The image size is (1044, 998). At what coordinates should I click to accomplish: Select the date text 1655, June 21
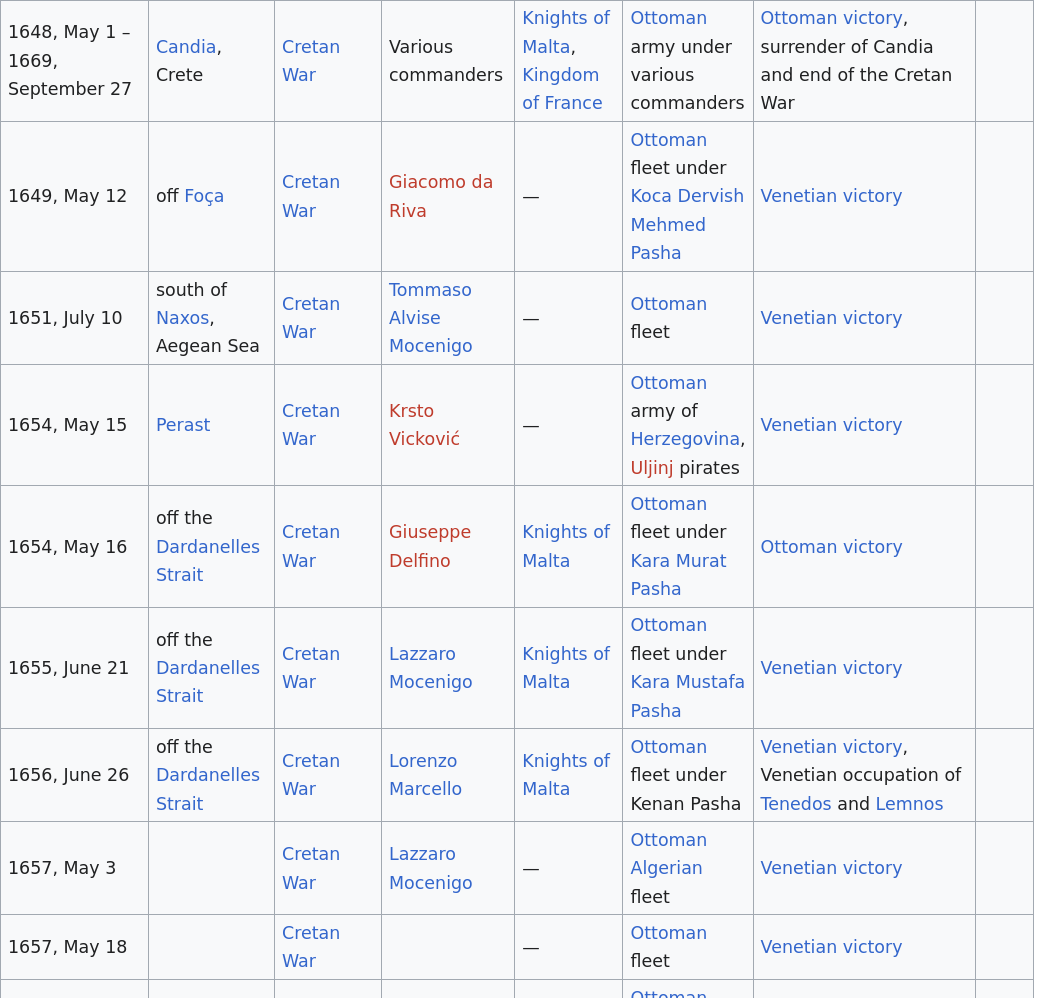tap(69, 668)
